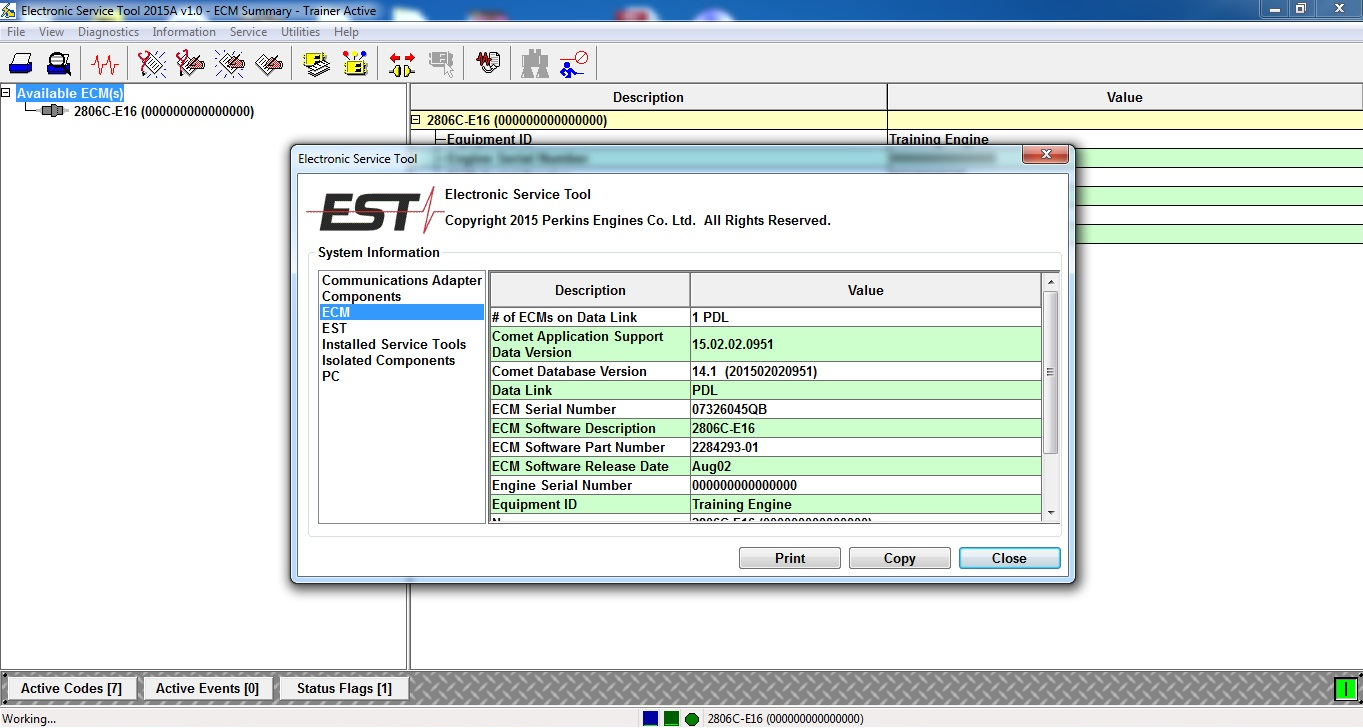The image size is (1363, 728).
Task: Select Communications Adapter in System Information list
Action: tap(402, 280)
